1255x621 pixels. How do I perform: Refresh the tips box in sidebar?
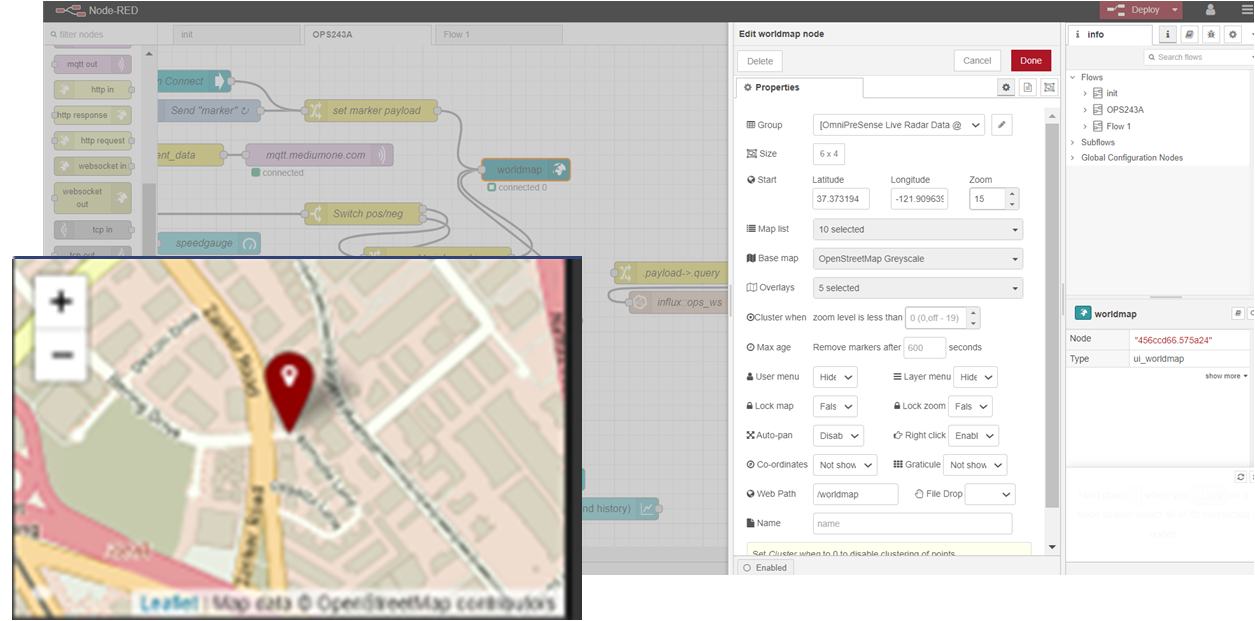pos(1241,477)
